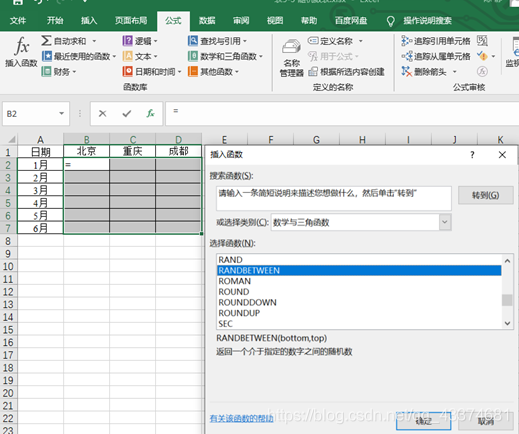Expand the 定义名称 dropdown arrow
Viewport: 519px width, 434px height.
pyautogui.click(x=361, y=41)
